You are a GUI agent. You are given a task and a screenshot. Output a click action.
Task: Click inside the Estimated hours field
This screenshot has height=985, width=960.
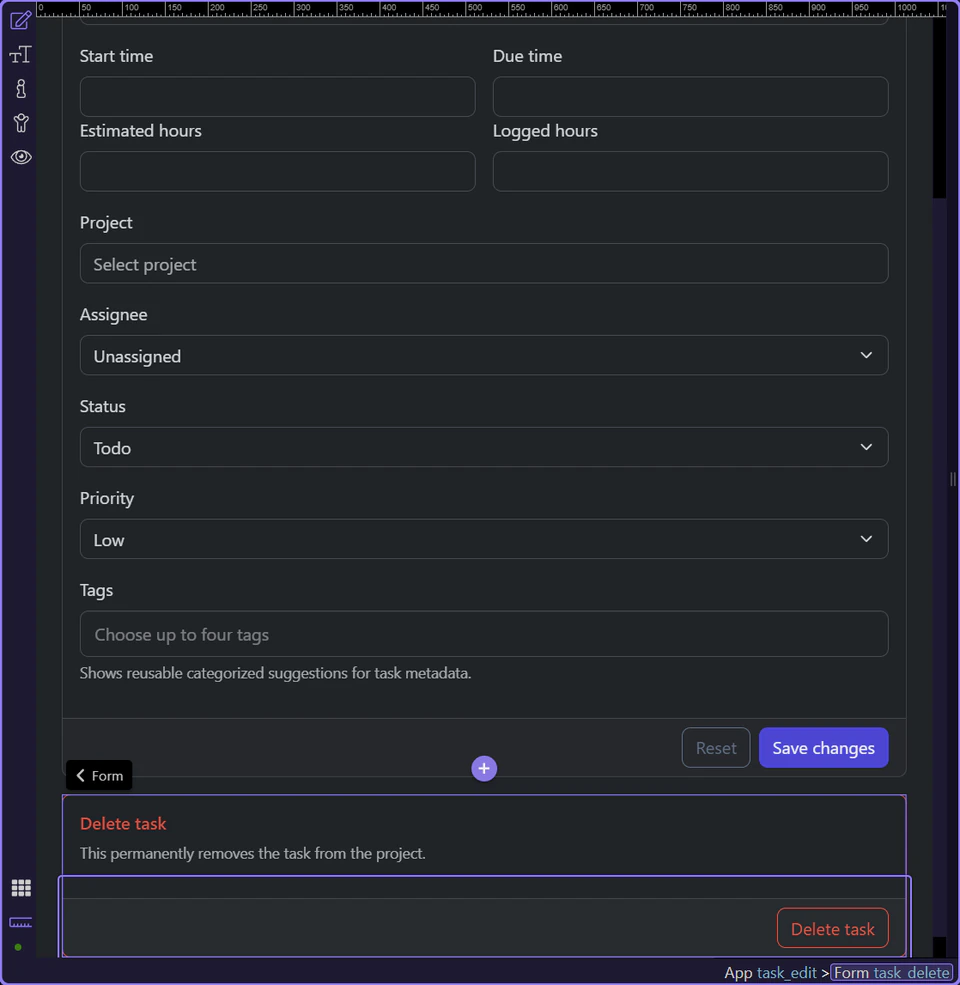click(x=277, y=171)
